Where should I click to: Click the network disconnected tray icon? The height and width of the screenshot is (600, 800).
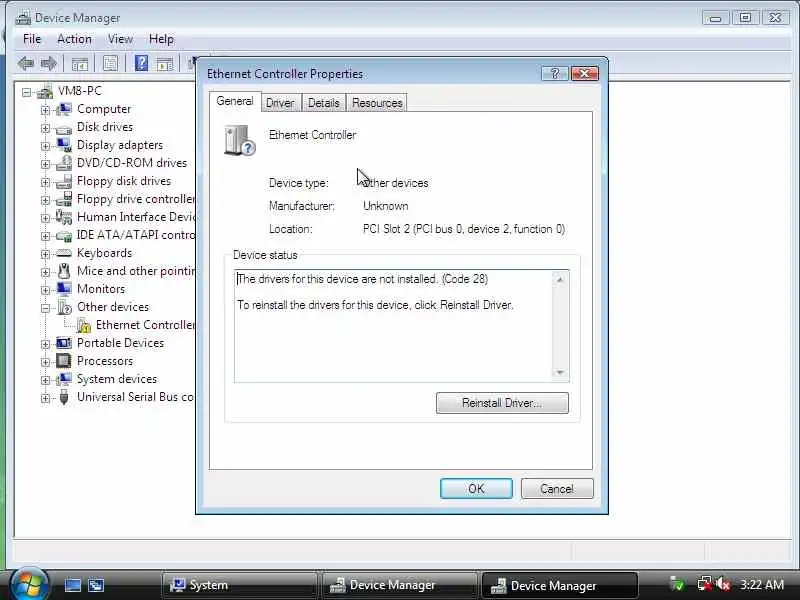[x=705, y=584]
